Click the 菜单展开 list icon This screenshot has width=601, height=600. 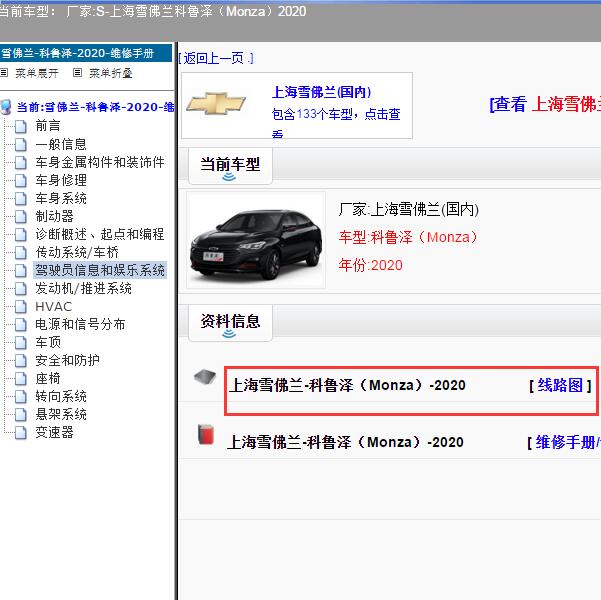point(4,72)
